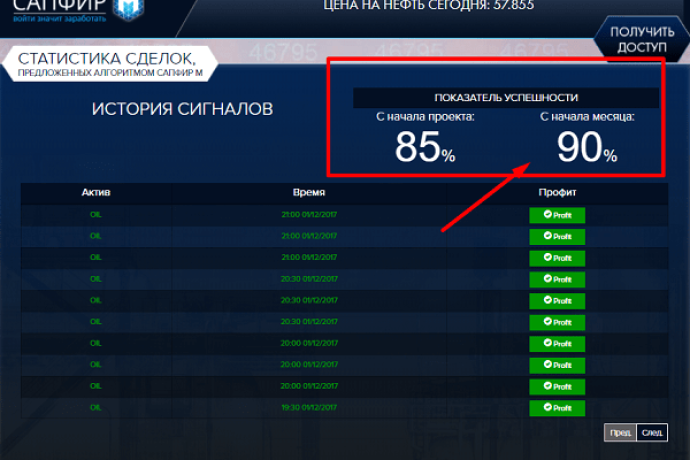Click the предложенных алгоритмом Сапфир М subtitle

click(110, 73)
